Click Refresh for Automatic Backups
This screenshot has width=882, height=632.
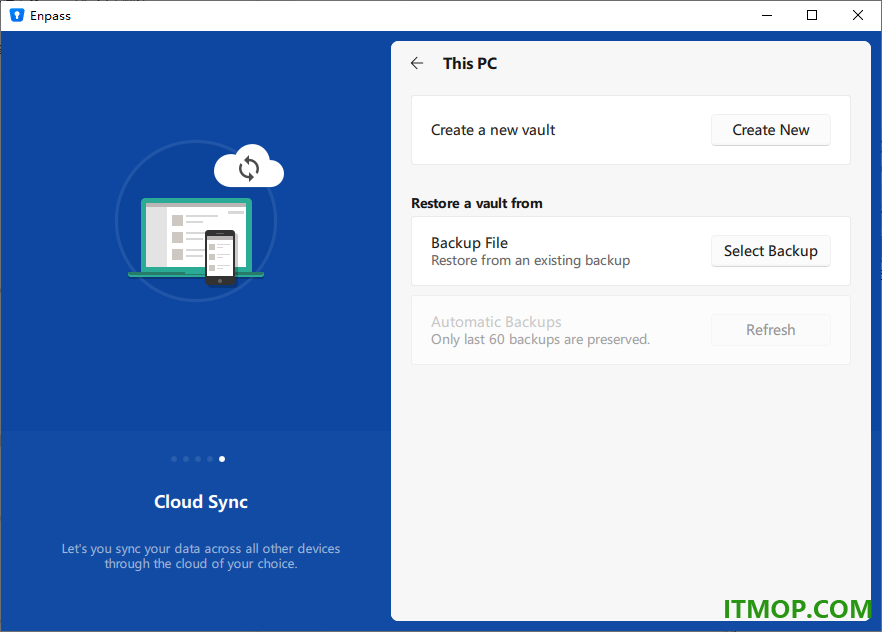771,329
